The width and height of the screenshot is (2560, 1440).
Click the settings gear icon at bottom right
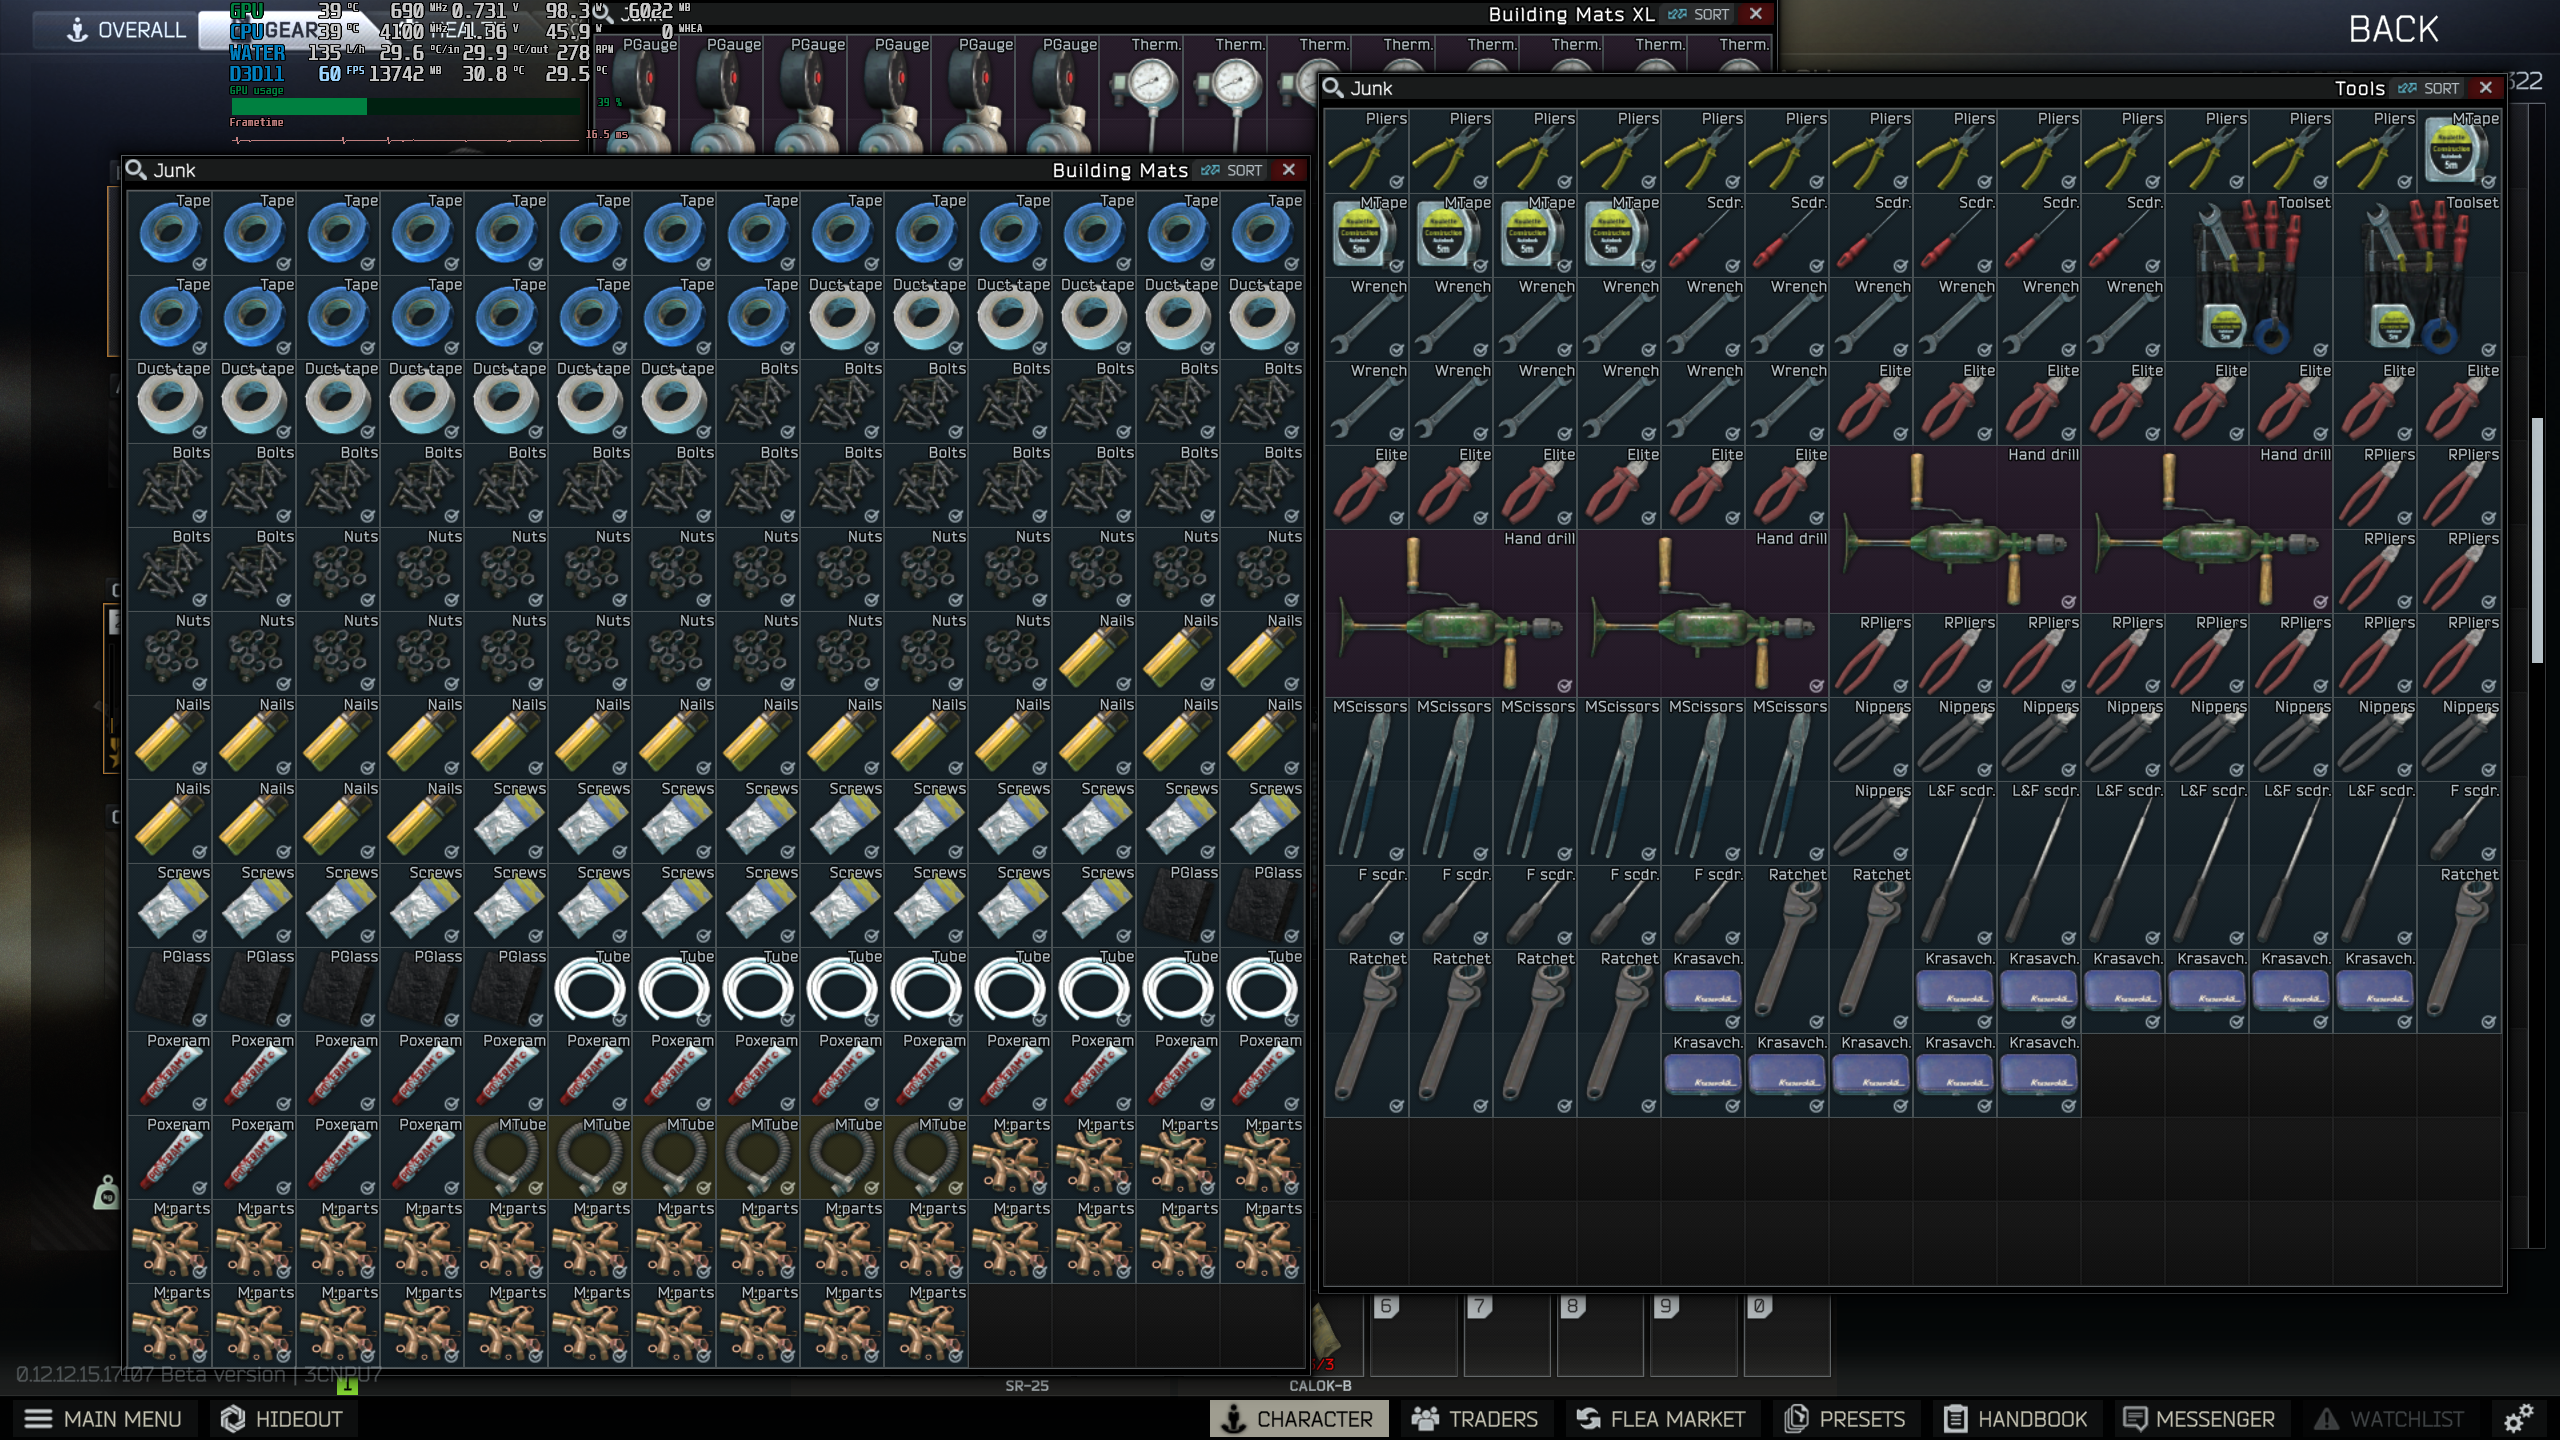coord(2518,1418)
